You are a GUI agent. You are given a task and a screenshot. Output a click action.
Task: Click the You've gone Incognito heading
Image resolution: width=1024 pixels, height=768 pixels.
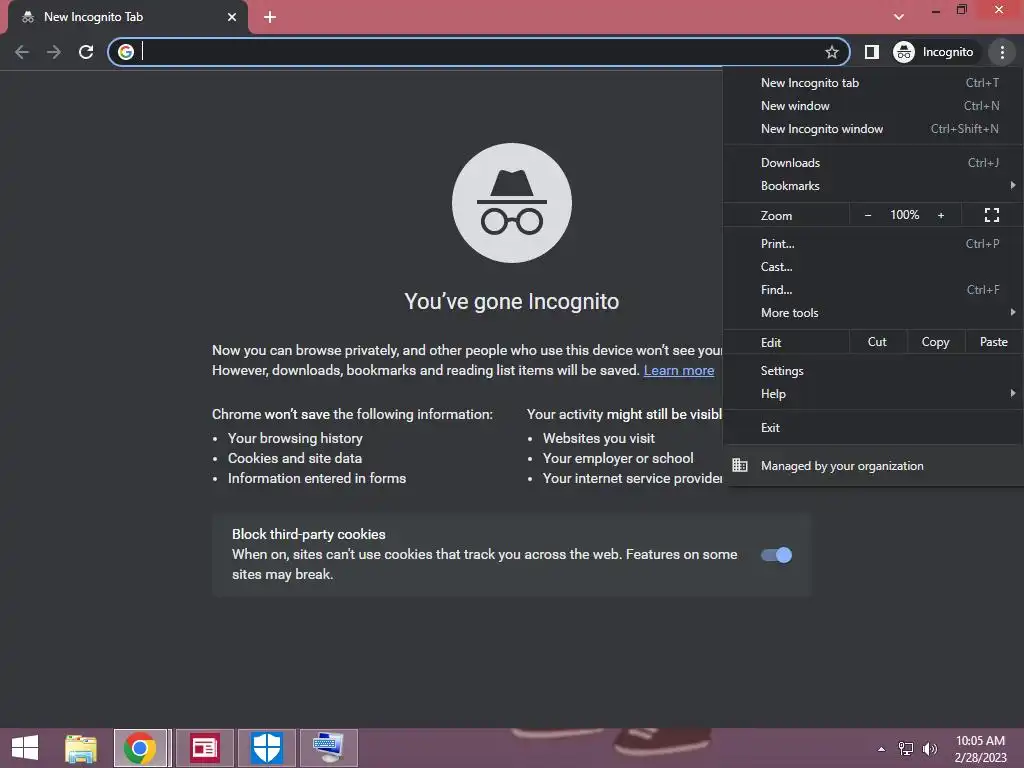tap(511, 301)
